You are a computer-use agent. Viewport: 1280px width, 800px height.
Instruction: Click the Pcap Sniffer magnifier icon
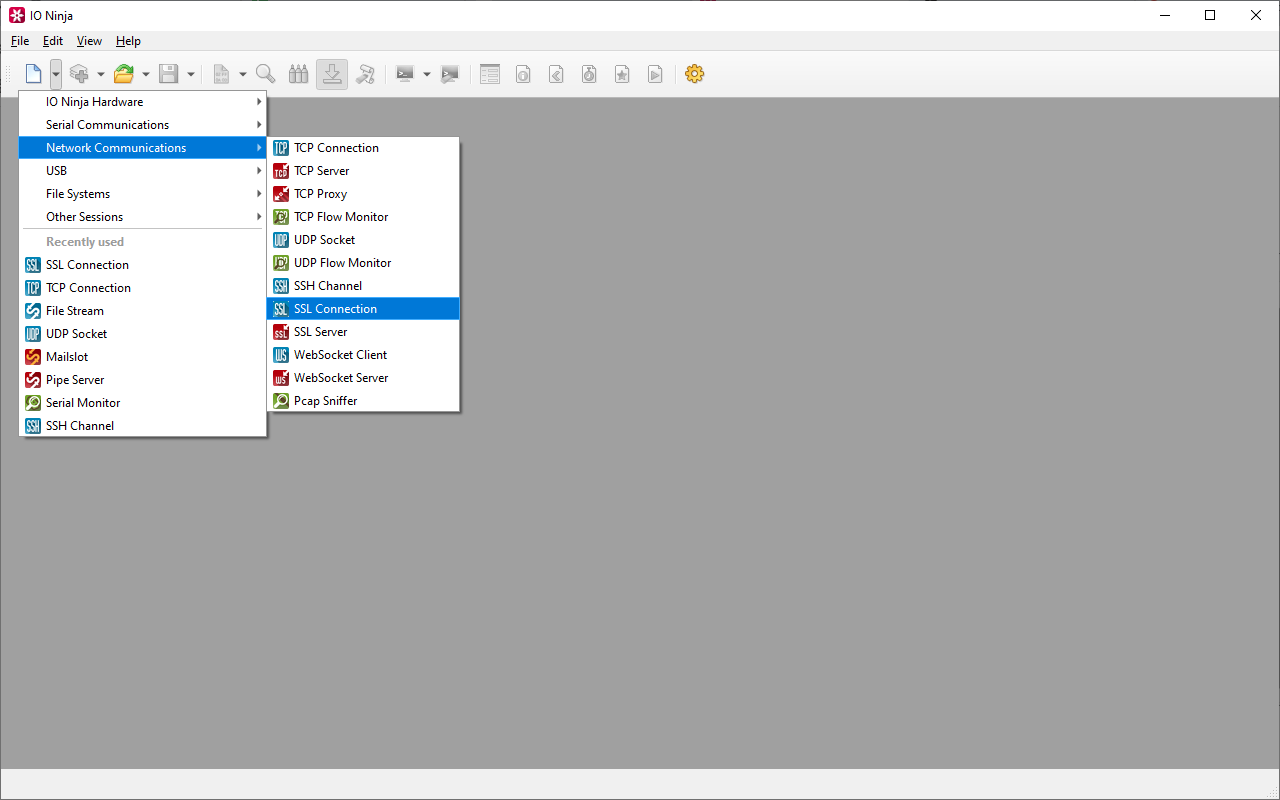281,401
